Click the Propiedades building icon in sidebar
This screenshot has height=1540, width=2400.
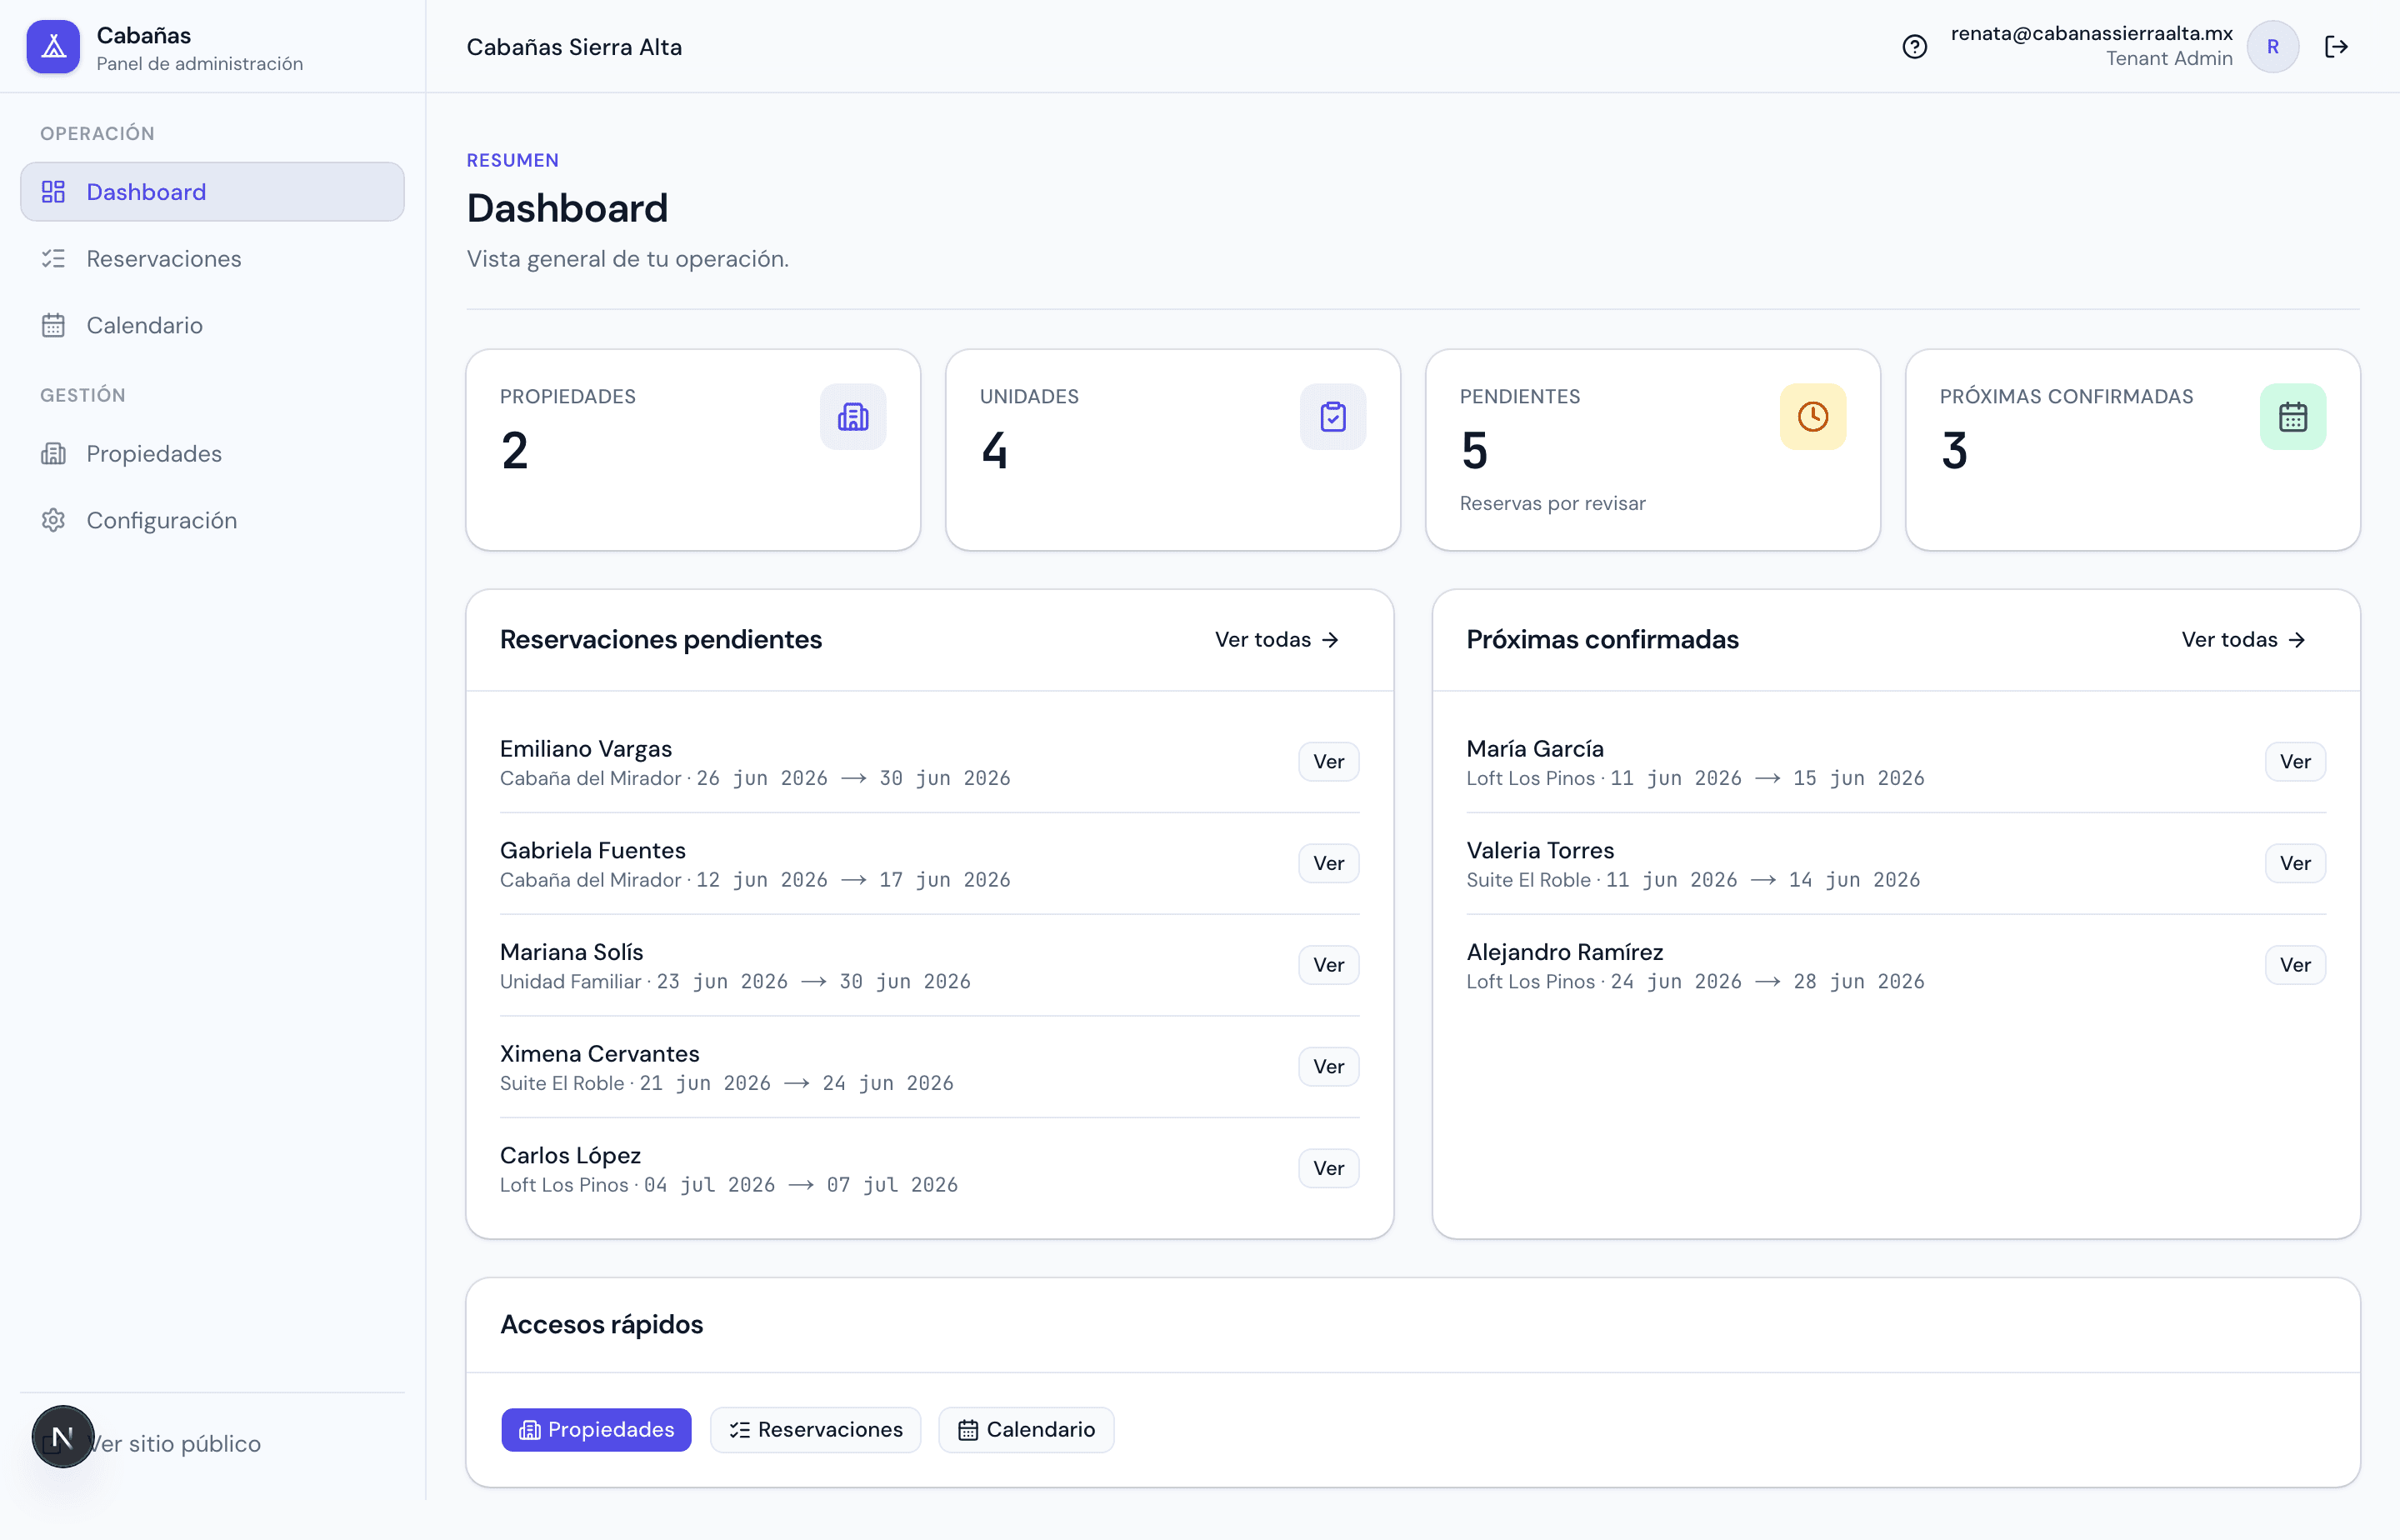(x=53, y=454)
